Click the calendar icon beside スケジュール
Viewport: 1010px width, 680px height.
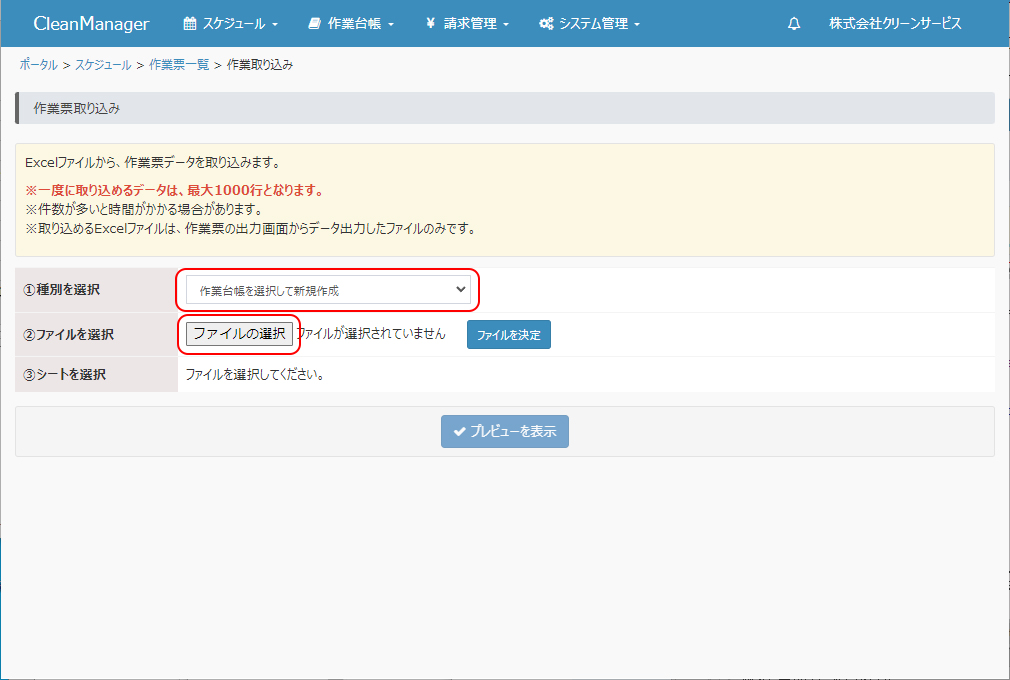190,24
